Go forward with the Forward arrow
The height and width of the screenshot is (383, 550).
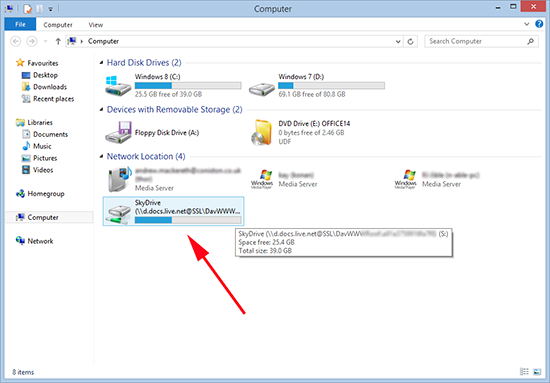[32, 41]
